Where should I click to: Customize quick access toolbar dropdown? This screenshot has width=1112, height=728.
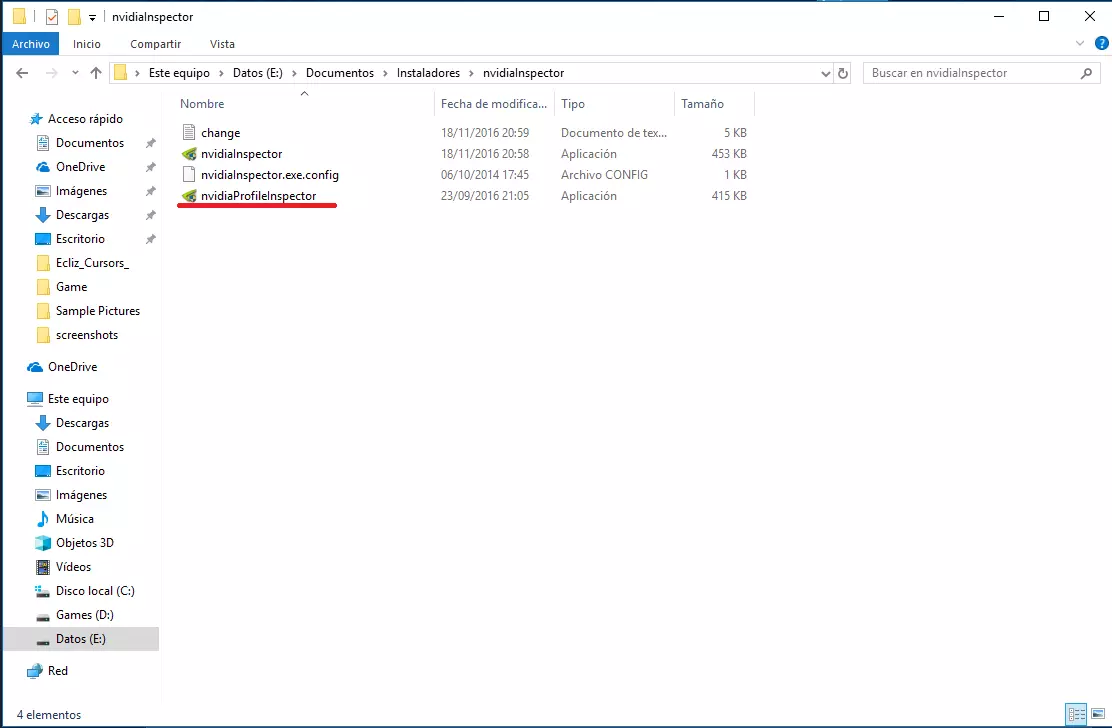(92, 17)
